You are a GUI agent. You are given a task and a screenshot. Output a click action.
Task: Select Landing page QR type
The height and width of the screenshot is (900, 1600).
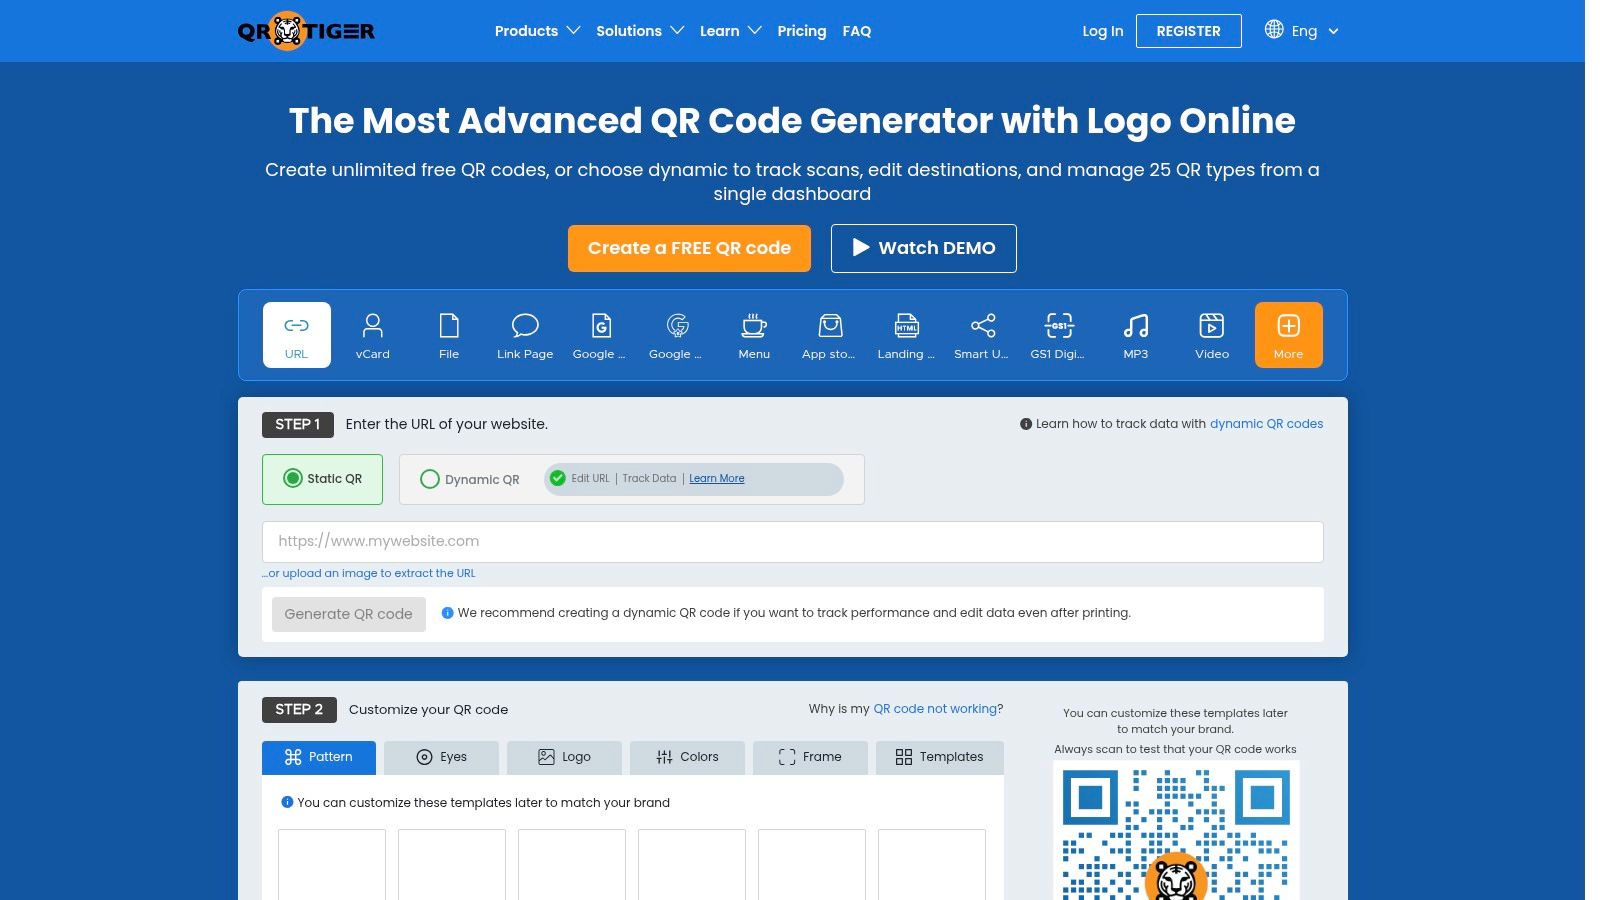(x=906, y=335)
